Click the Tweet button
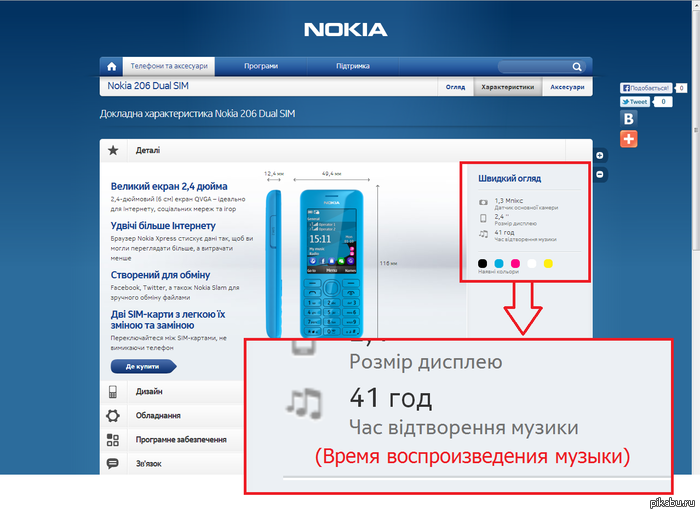 tap(635, 102)
